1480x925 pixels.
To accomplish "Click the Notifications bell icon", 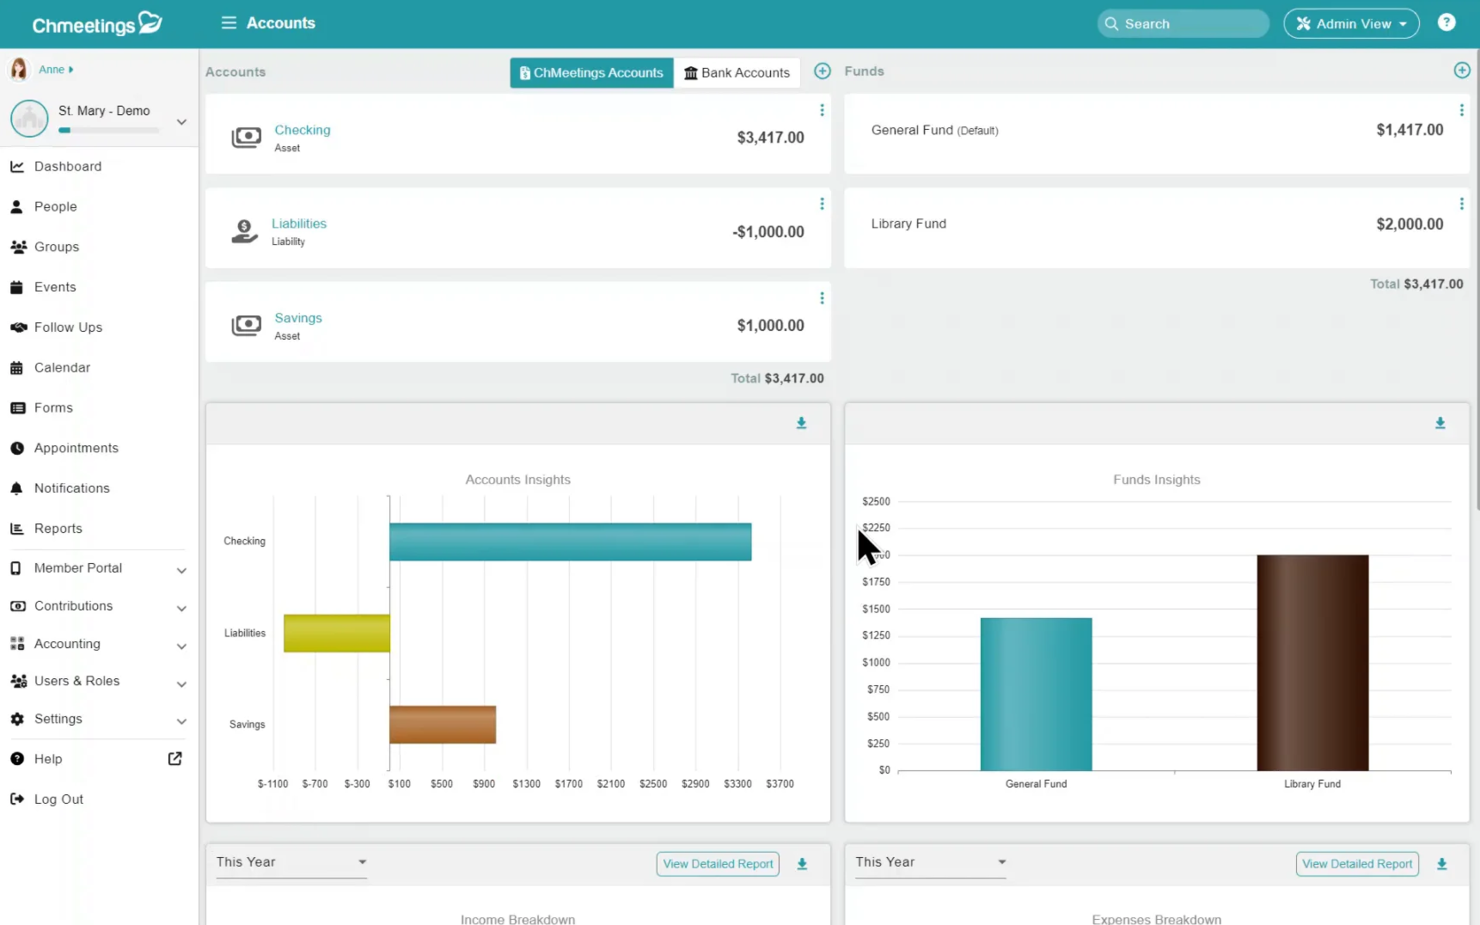I will 71,488.
